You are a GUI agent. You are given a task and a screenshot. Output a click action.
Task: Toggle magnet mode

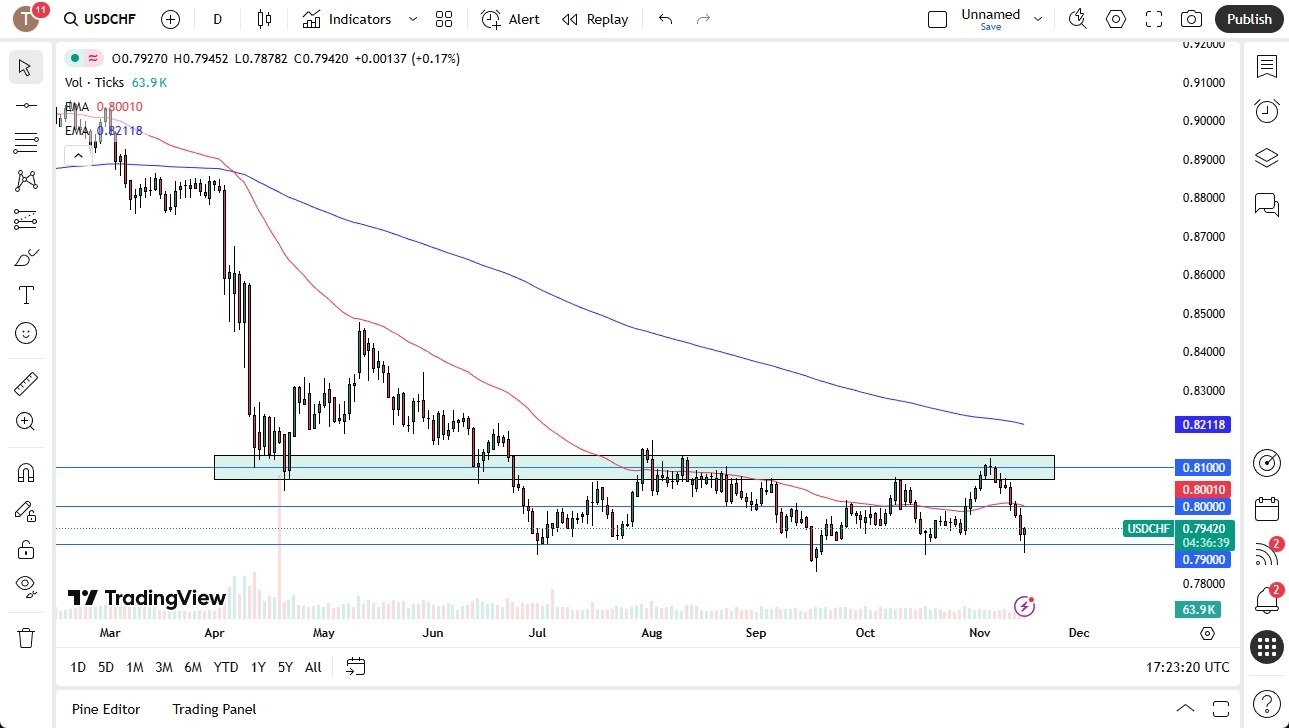pyautogui.click(x=25, y=471)
